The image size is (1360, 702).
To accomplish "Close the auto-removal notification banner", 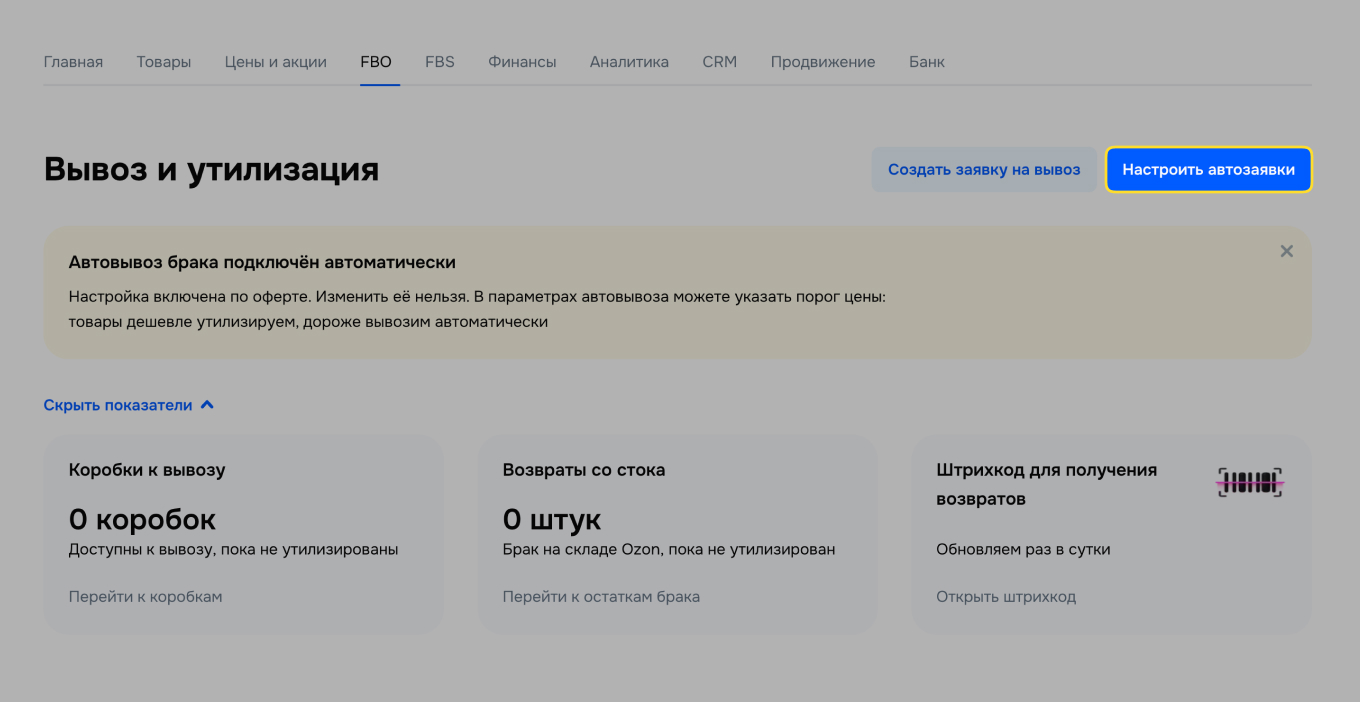I will [x=1287, y=251].
